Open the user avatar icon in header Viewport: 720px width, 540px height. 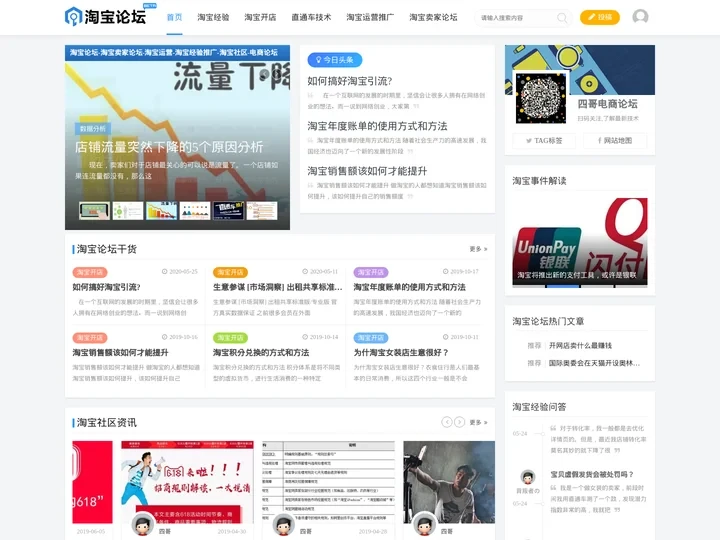[x=640, y=17]
